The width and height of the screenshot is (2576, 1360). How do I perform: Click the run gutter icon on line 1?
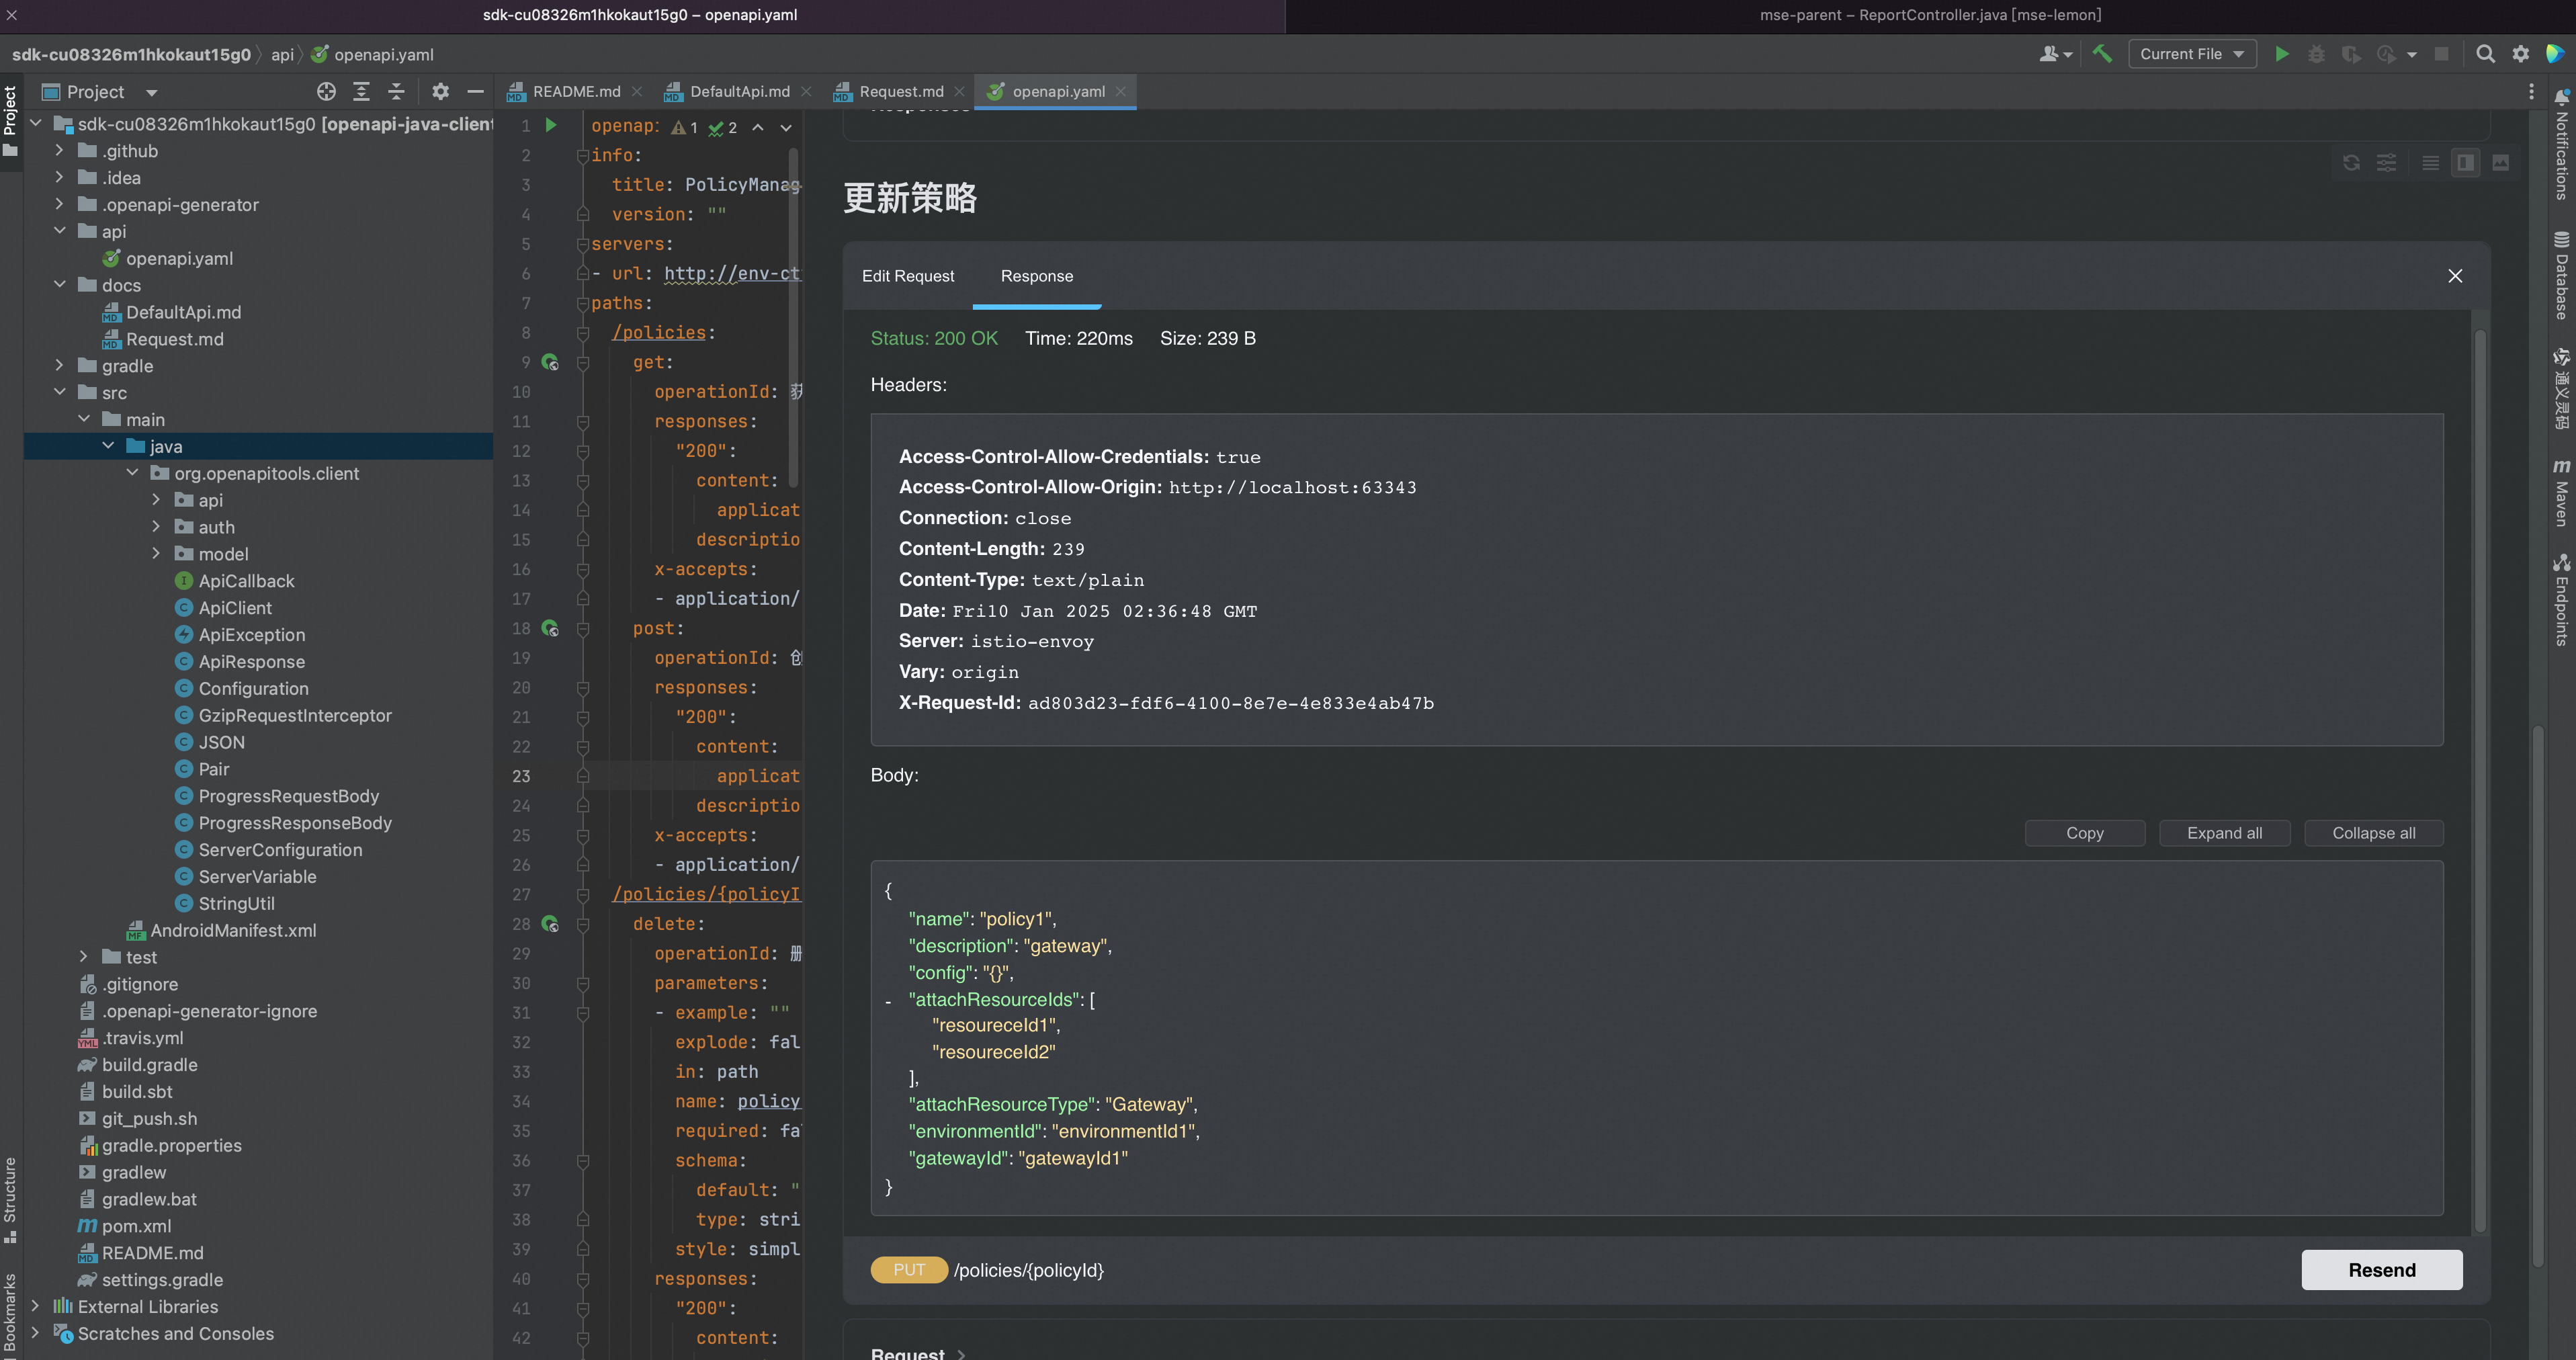pyautogui.click(x=551, y=126)
